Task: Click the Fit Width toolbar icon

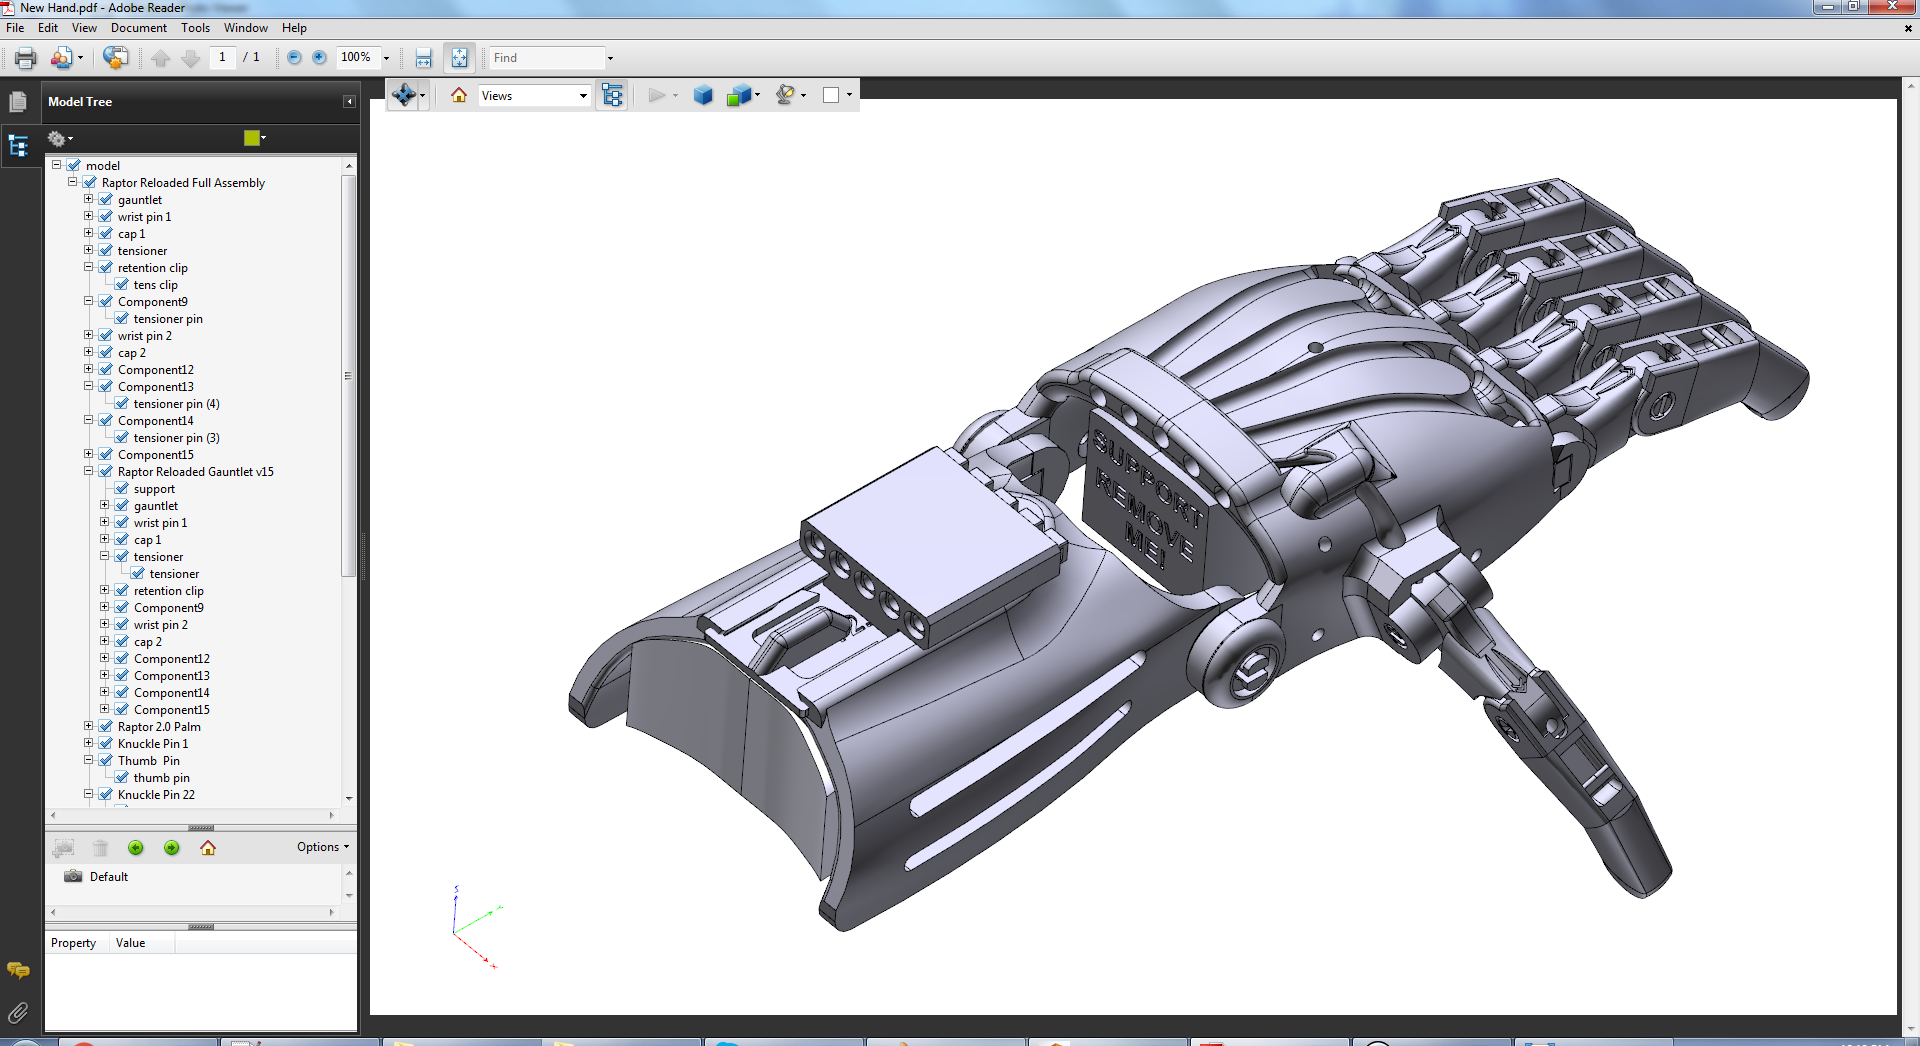Action: pyautogui.click(x=423, y=58)
